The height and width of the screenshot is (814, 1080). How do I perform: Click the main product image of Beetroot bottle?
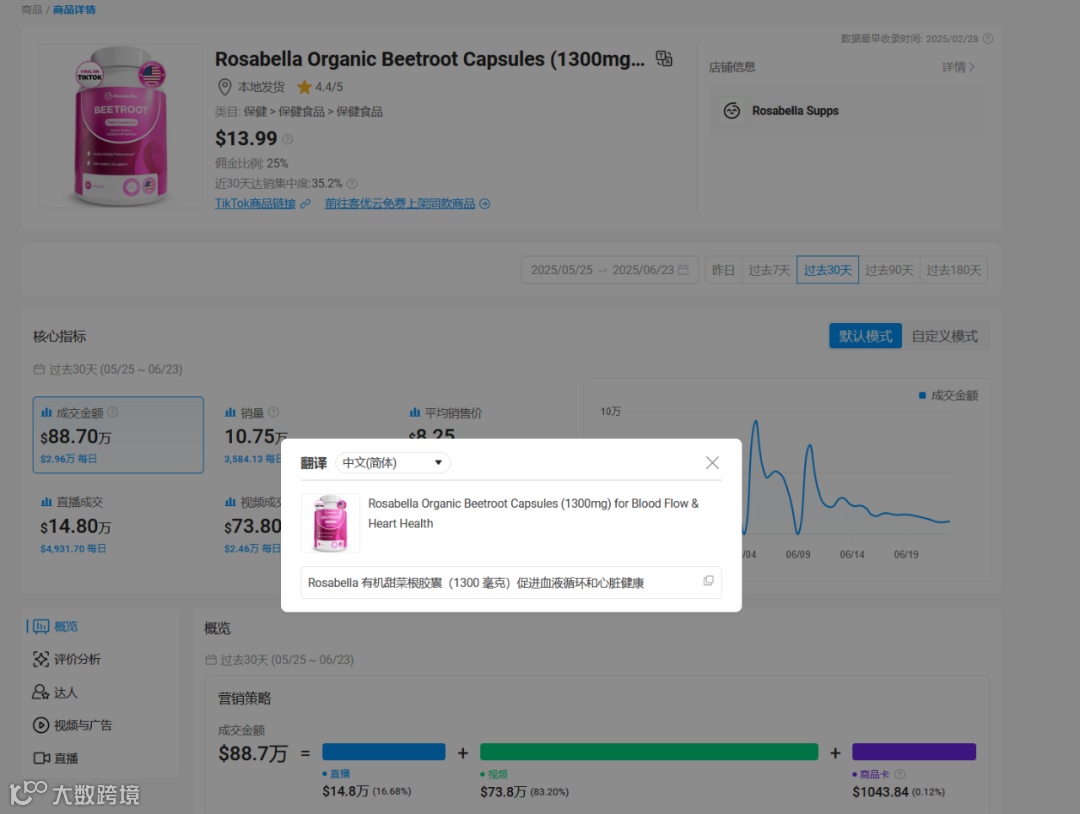tap(121, 127)
